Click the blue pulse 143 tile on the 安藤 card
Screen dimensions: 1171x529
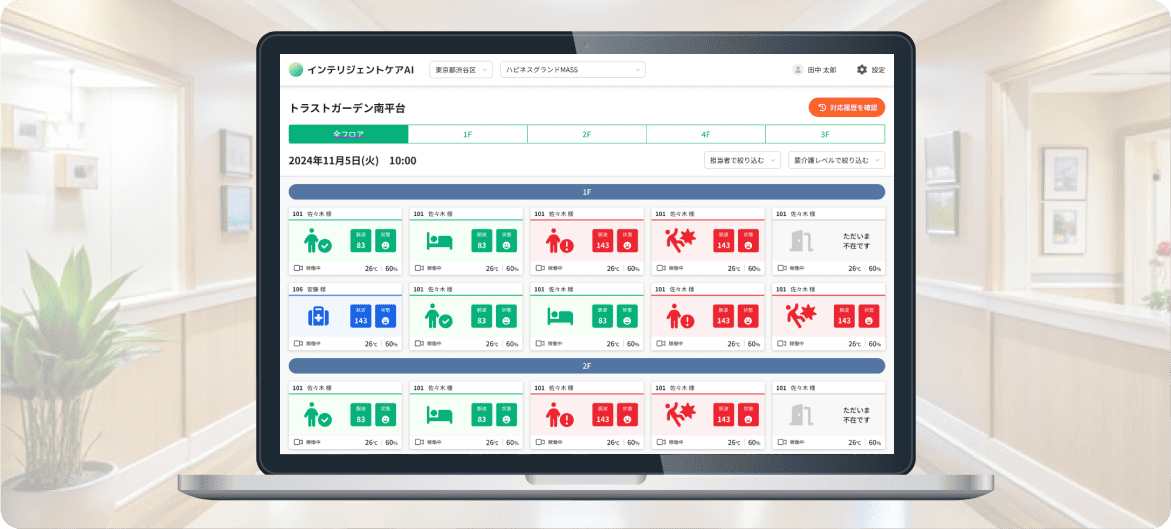tap(361, 316)
